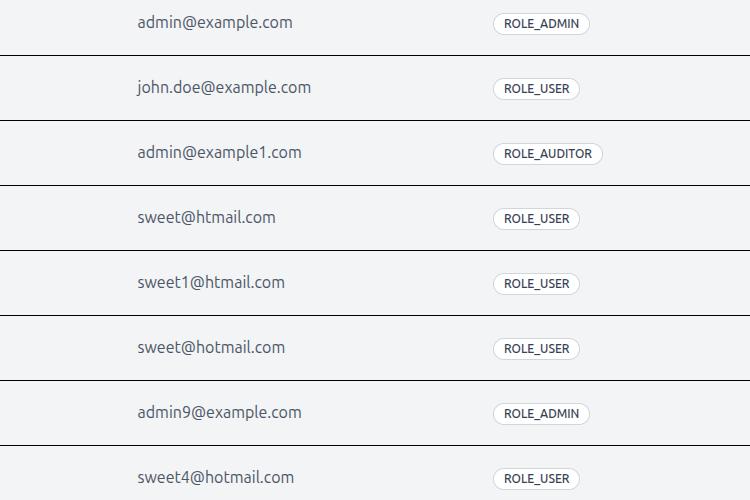Click ROLE_USER badge for sweet@hotmail.com
Image resolution: width=750 pixels, height=500 pixels.
[536, 349]
